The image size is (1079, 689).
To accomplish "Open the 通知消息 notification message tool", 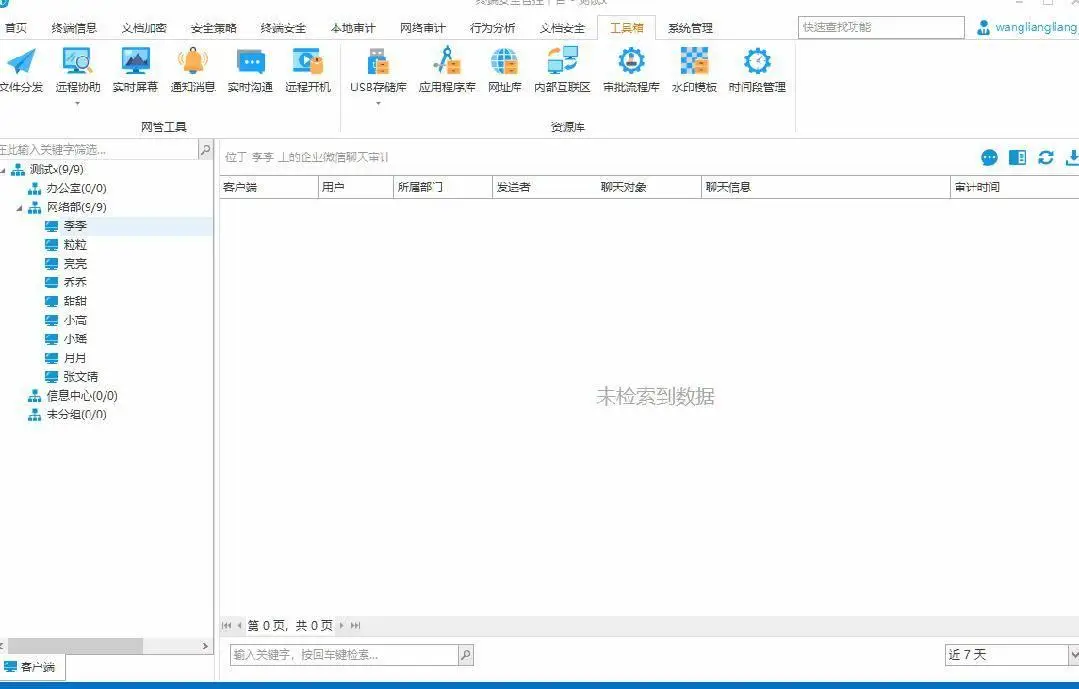I will click(191, 70).
